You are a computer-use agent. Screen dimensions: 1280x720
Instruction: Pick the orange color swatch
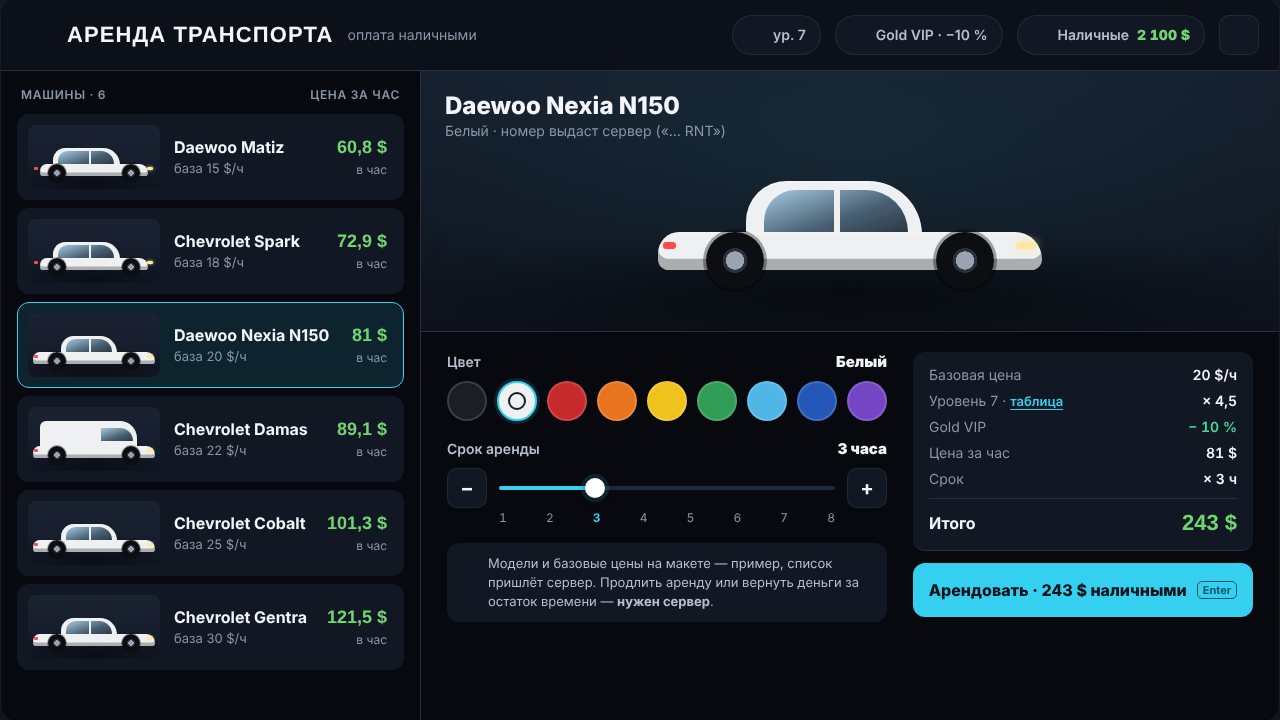[617, 401]
